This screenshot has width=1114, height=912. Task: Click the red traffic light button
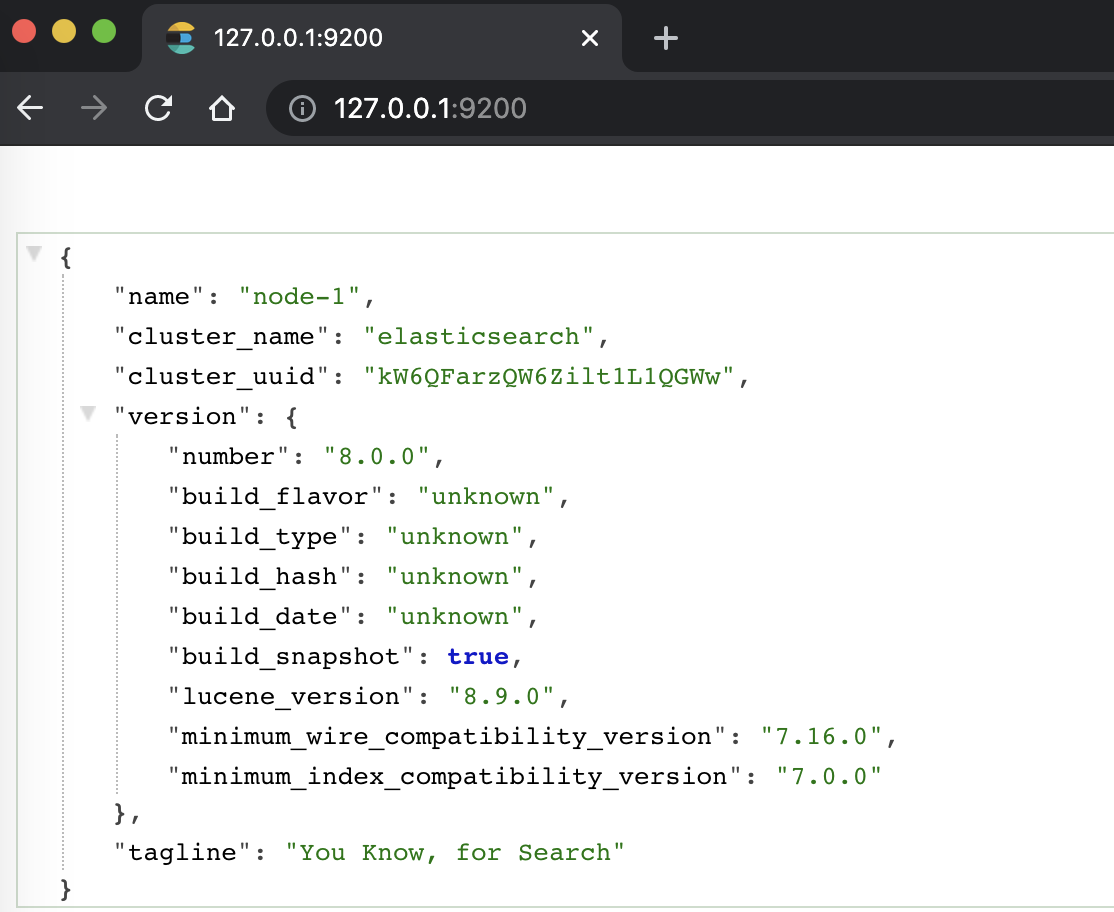[26, 31]
